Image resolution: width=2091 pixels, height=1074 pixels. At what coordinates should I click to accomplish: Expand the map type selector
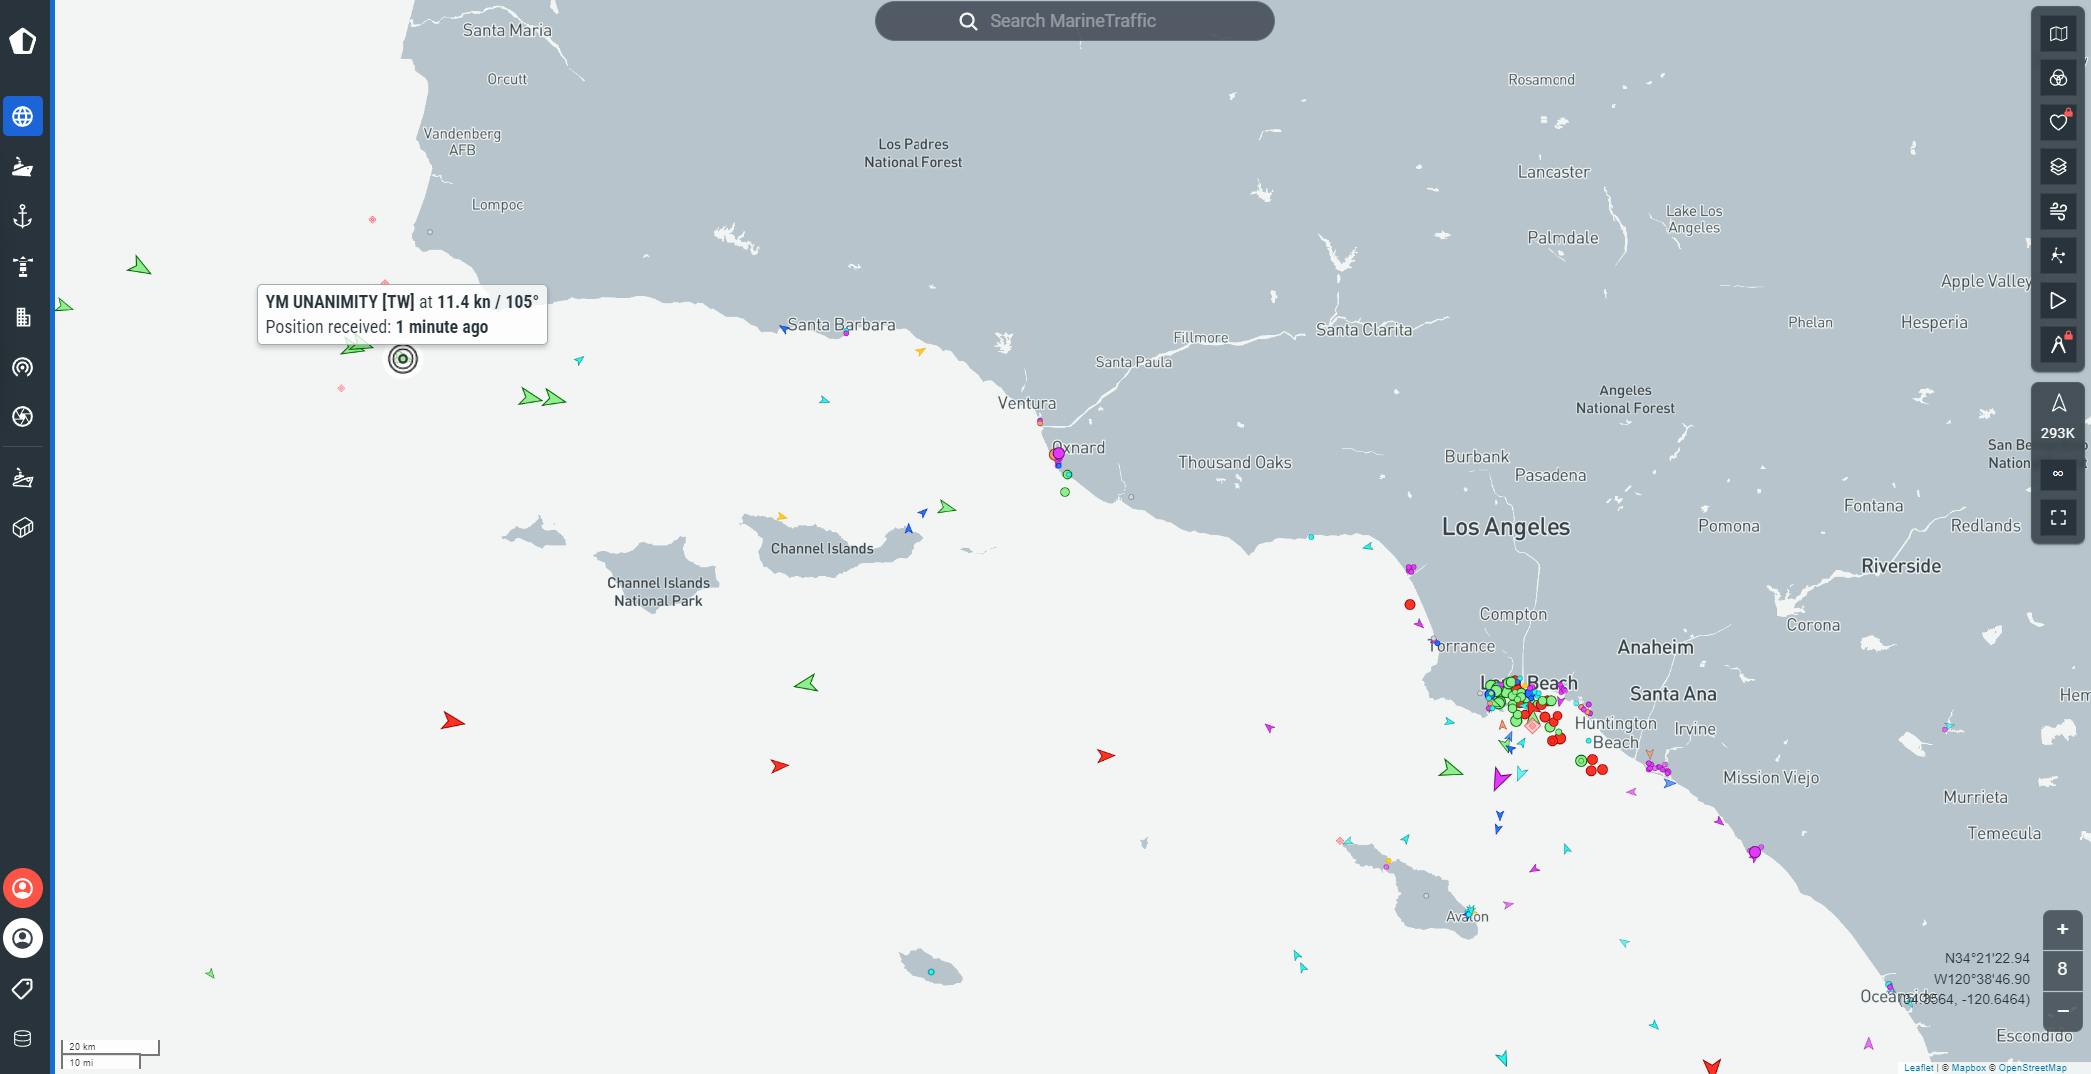click(x=2058, y=34)
